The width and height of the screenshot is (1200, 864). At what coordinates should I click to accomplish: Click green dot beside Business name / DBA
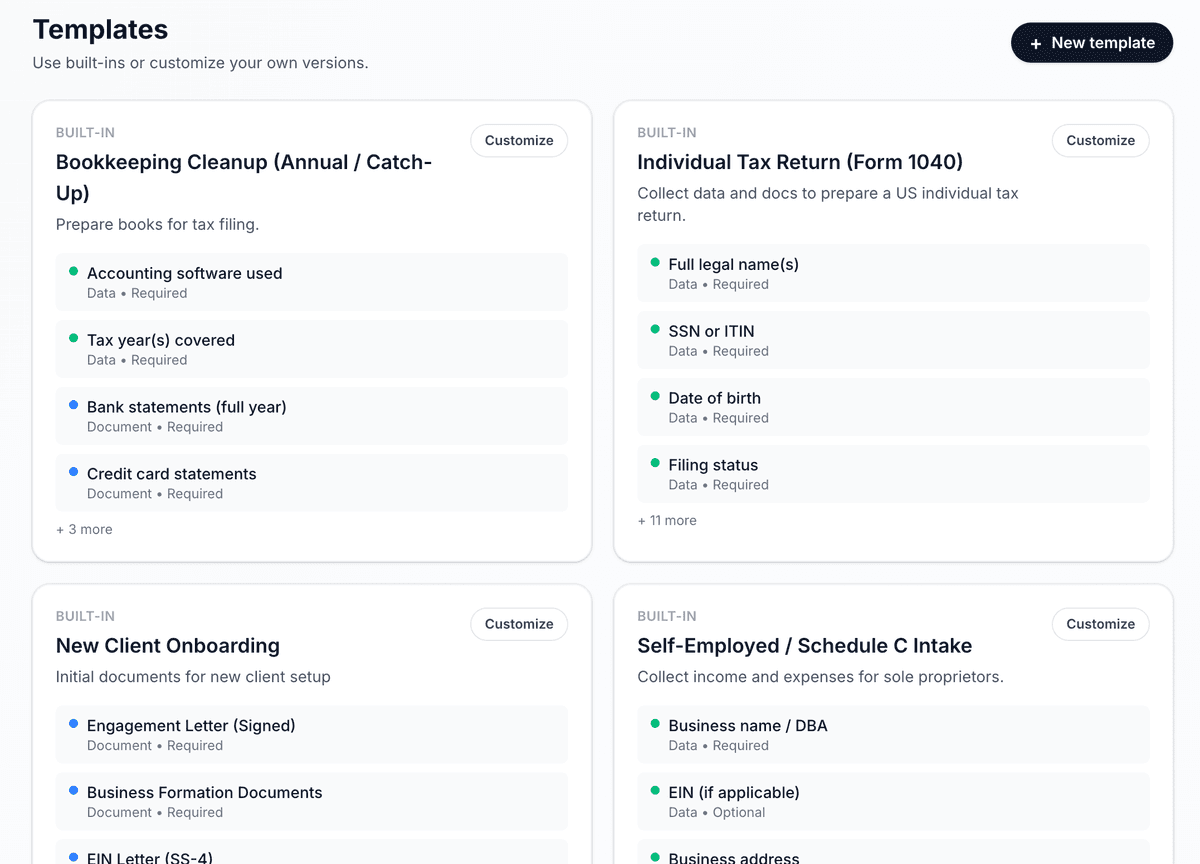(655, 724)
